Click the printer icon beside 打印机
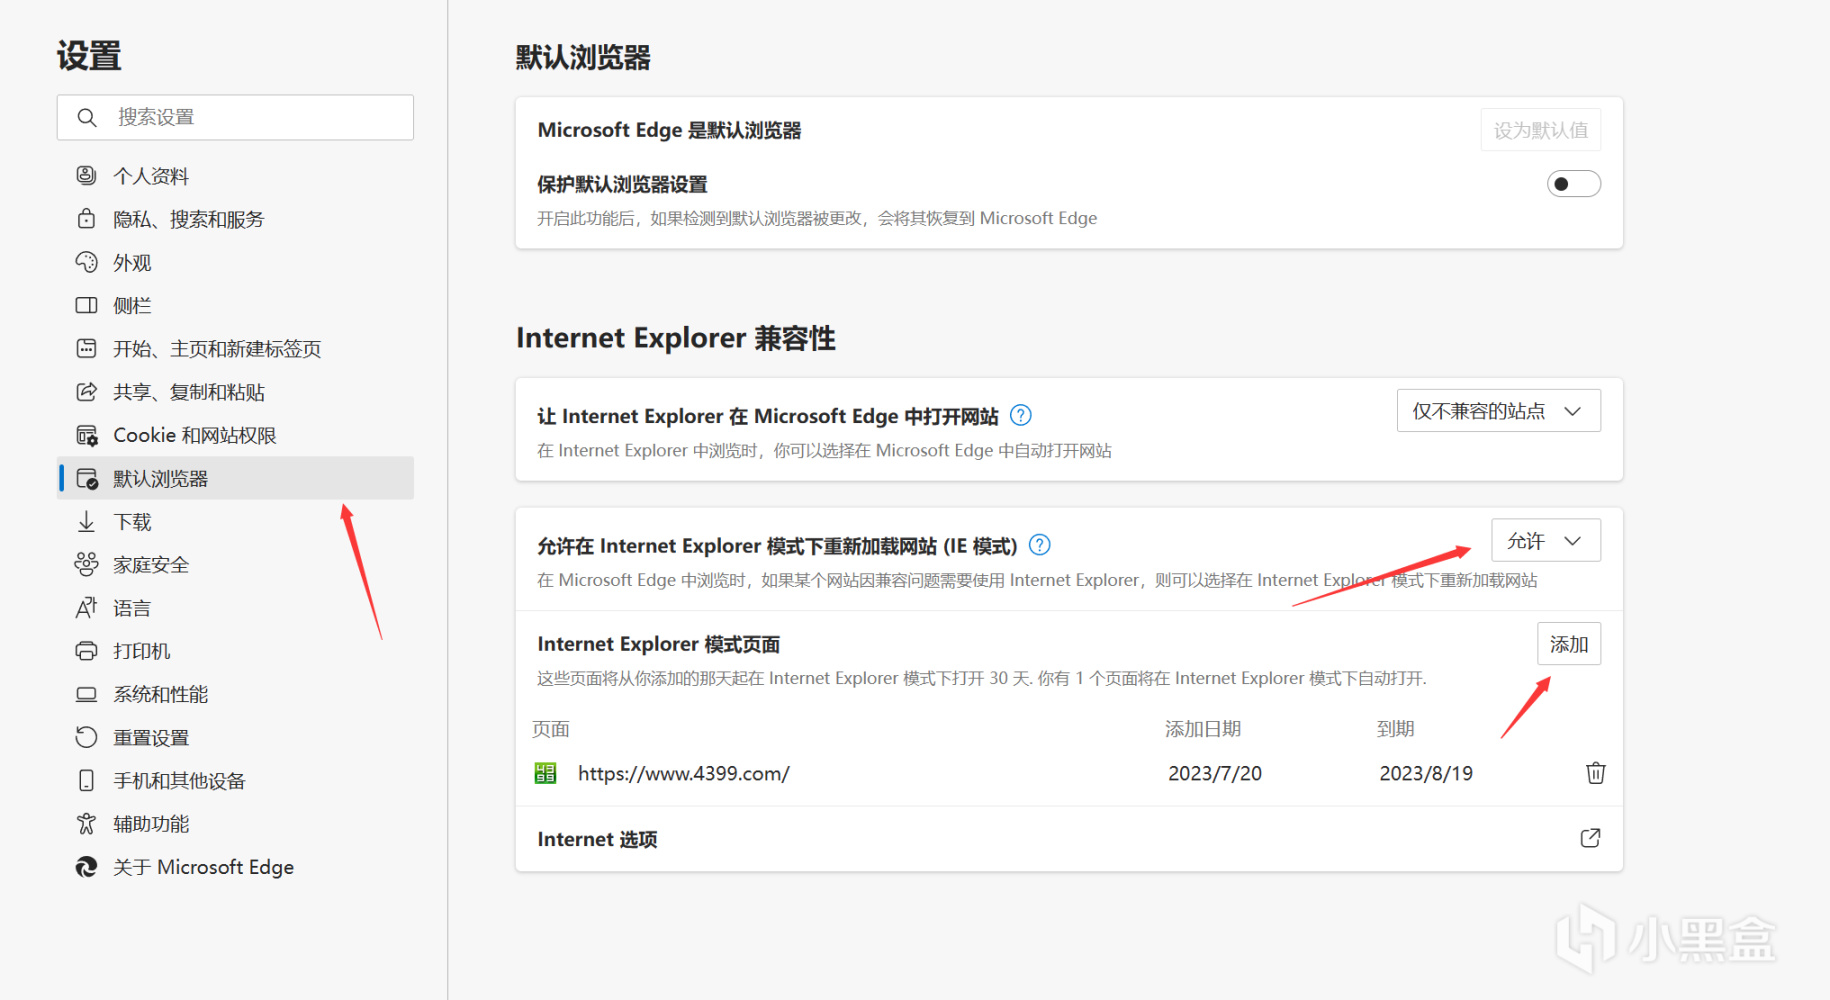This screenshot has height=1000, width=1830. 87,651
